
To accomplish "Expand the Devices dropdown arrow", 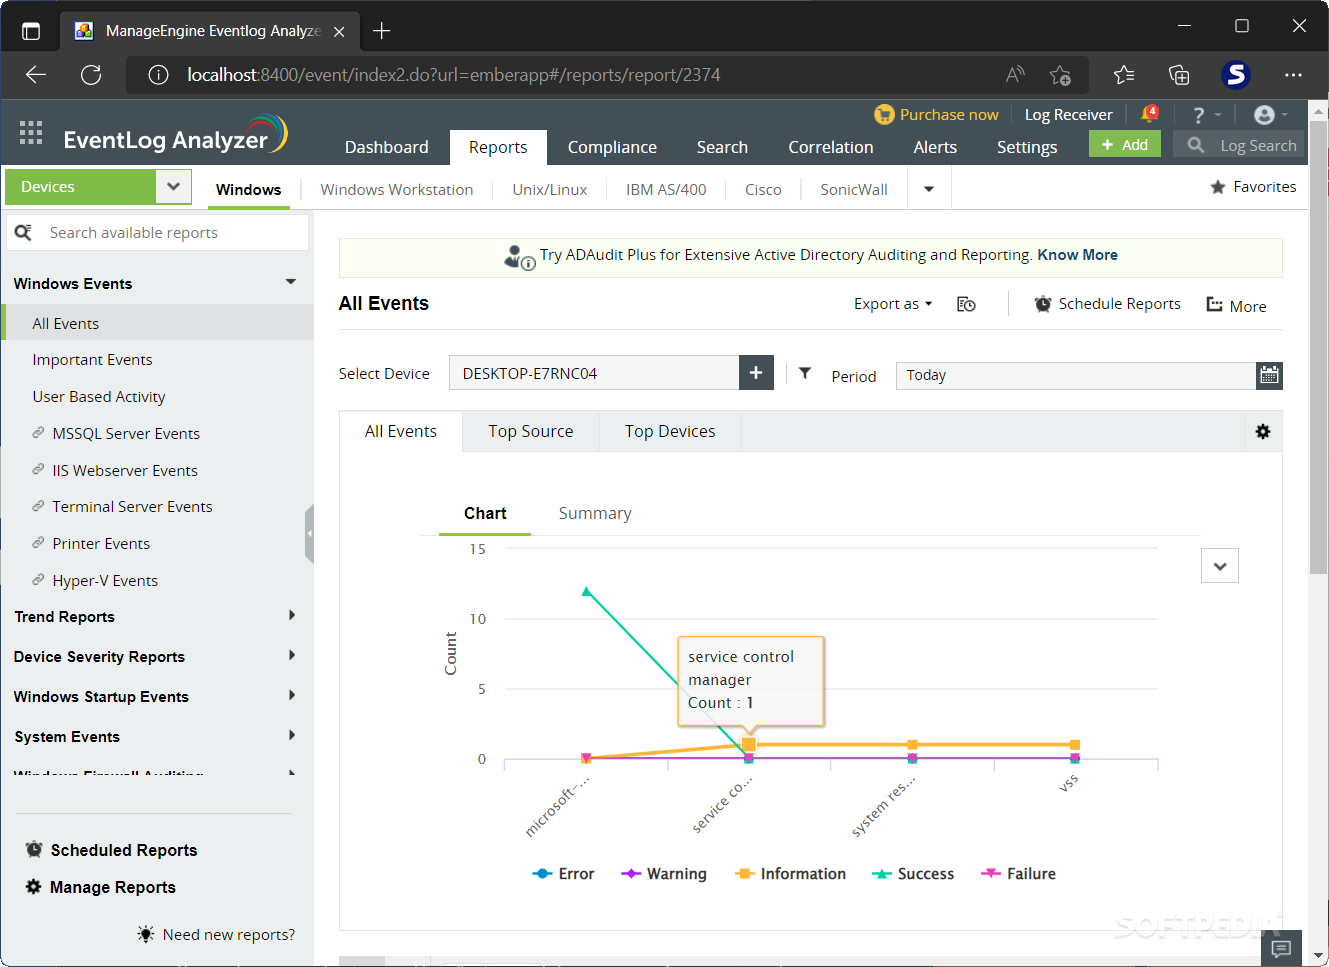I will coord(173,186).
